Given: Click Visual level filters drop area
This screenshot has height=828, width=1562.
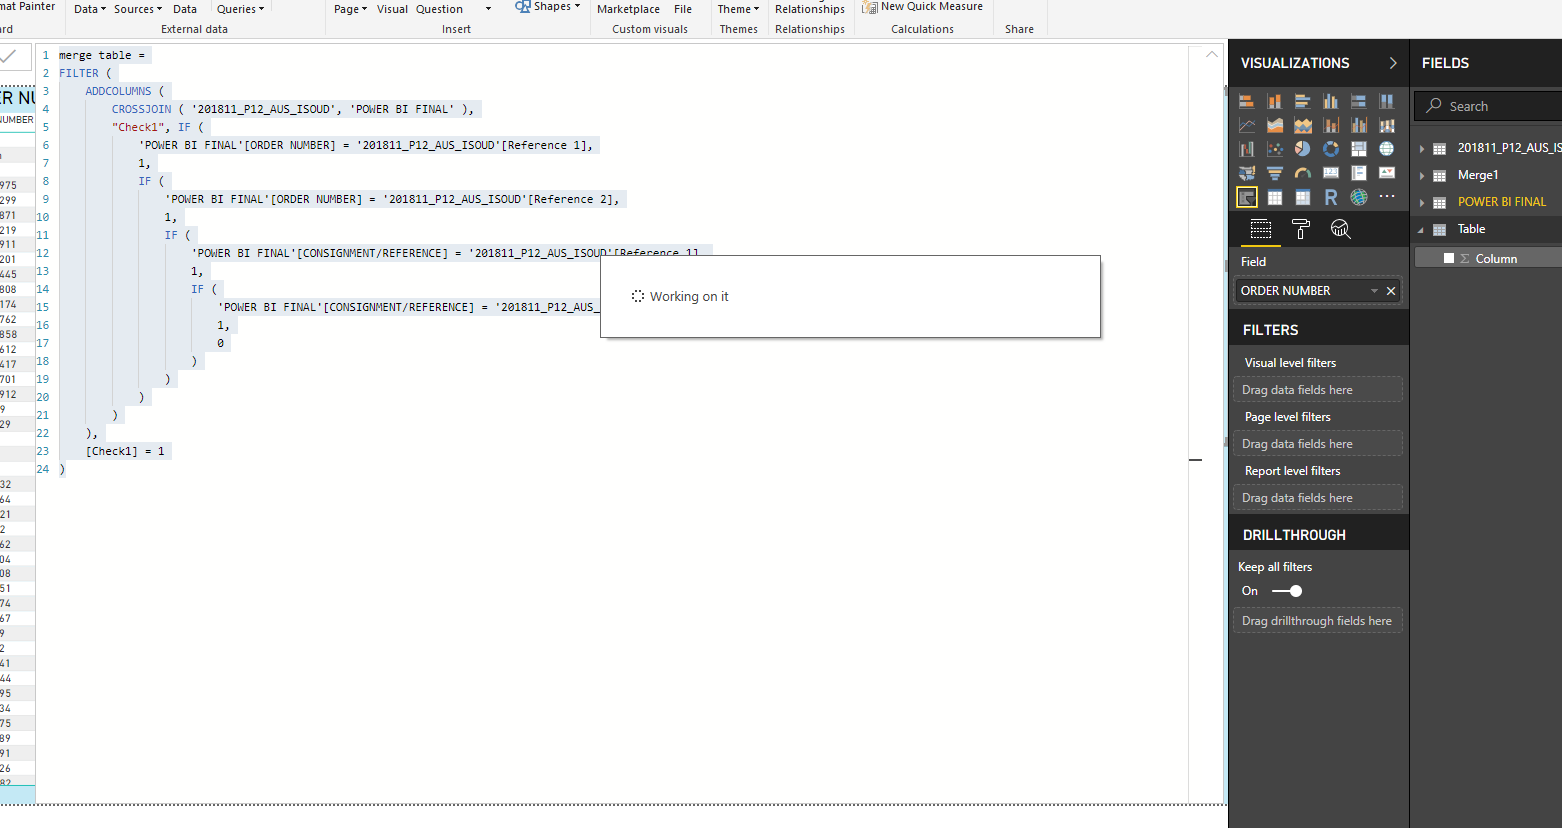Looking at the screenshot, I should (1318, 390).
